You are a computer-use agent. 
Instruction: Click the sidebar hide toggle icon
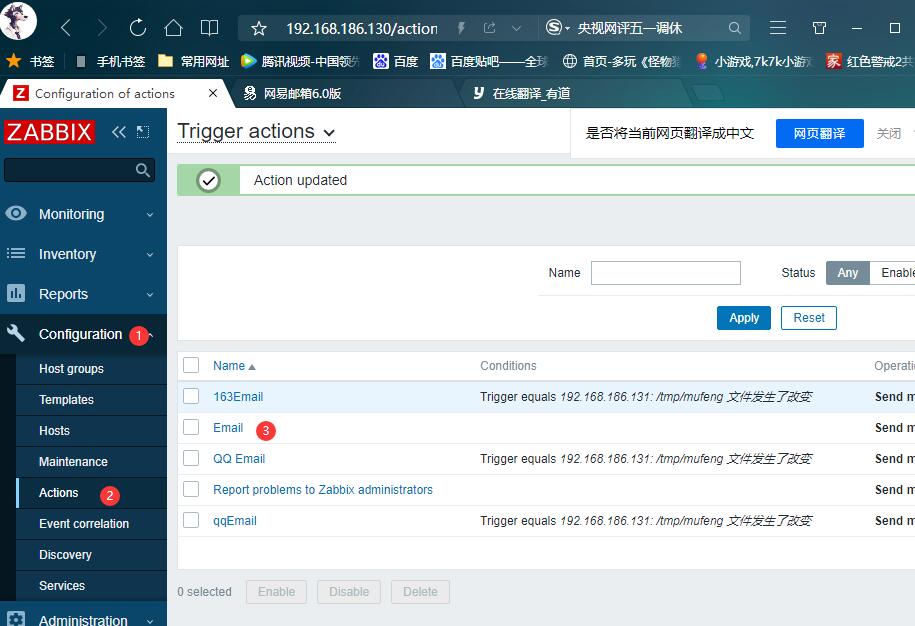143,132
